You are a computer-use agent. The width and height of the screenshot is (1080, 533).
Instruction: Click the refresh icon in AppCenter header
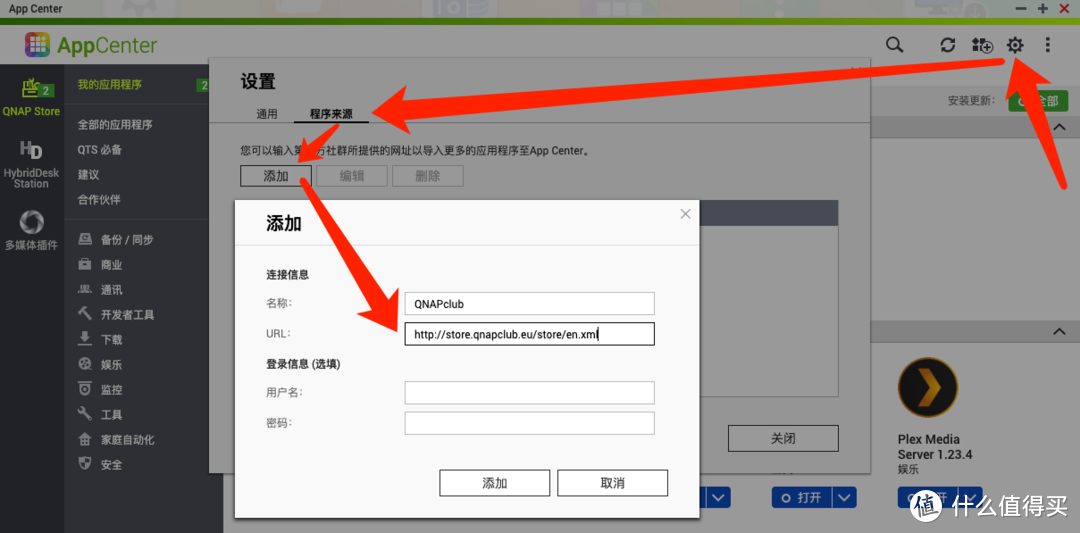pyautogui.click(x=948, y=45)
